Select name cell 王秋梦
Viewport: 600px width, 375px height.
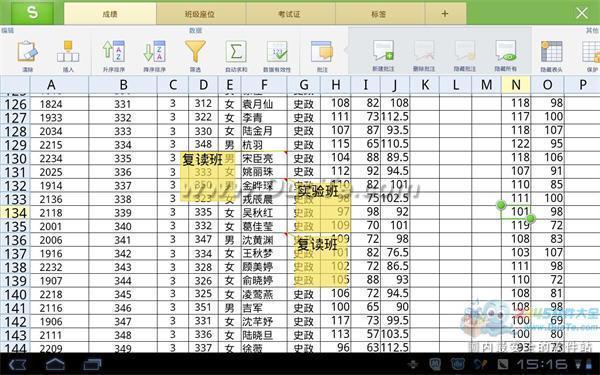coord(264,254)
